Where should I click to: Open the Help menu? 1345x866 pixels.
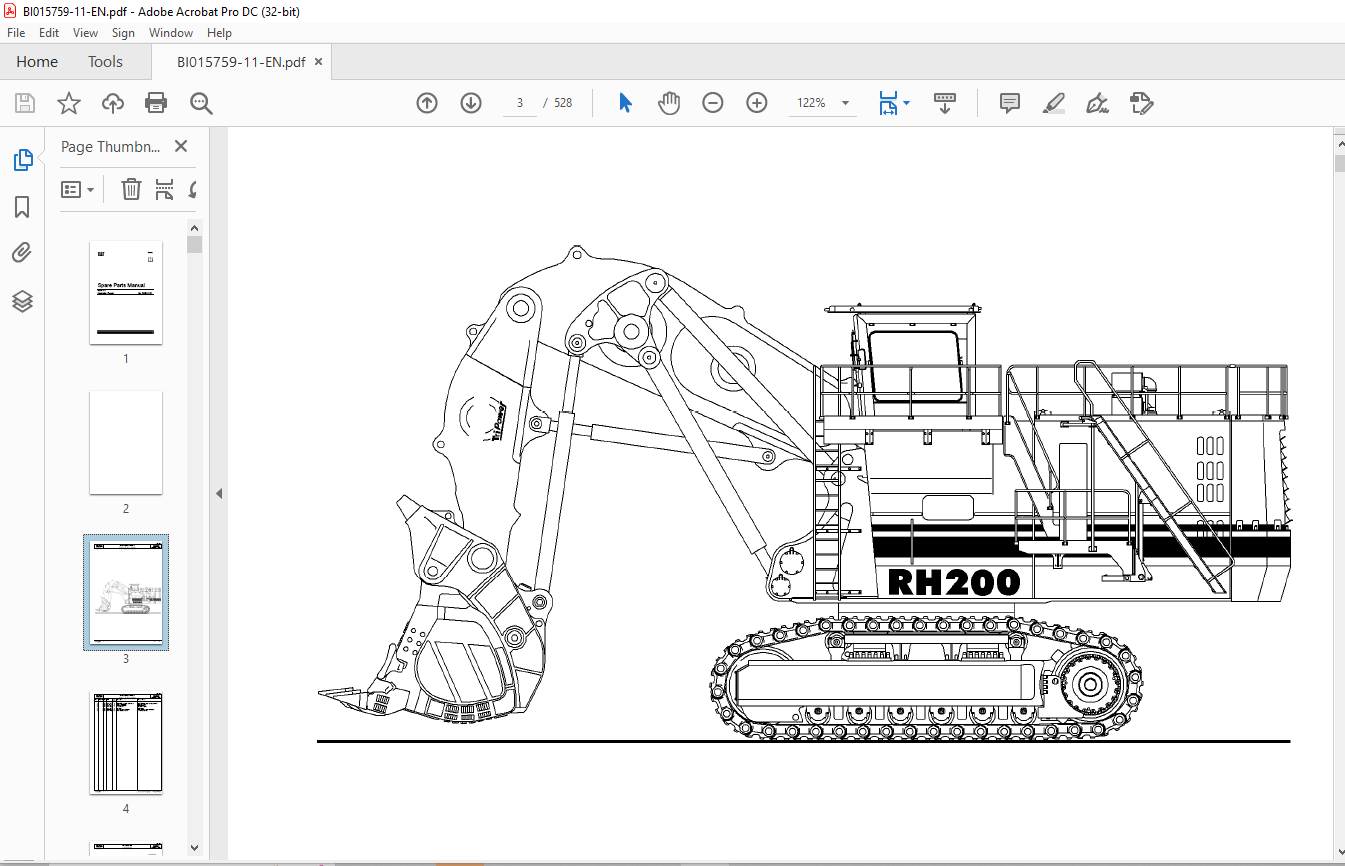[219, 33]
